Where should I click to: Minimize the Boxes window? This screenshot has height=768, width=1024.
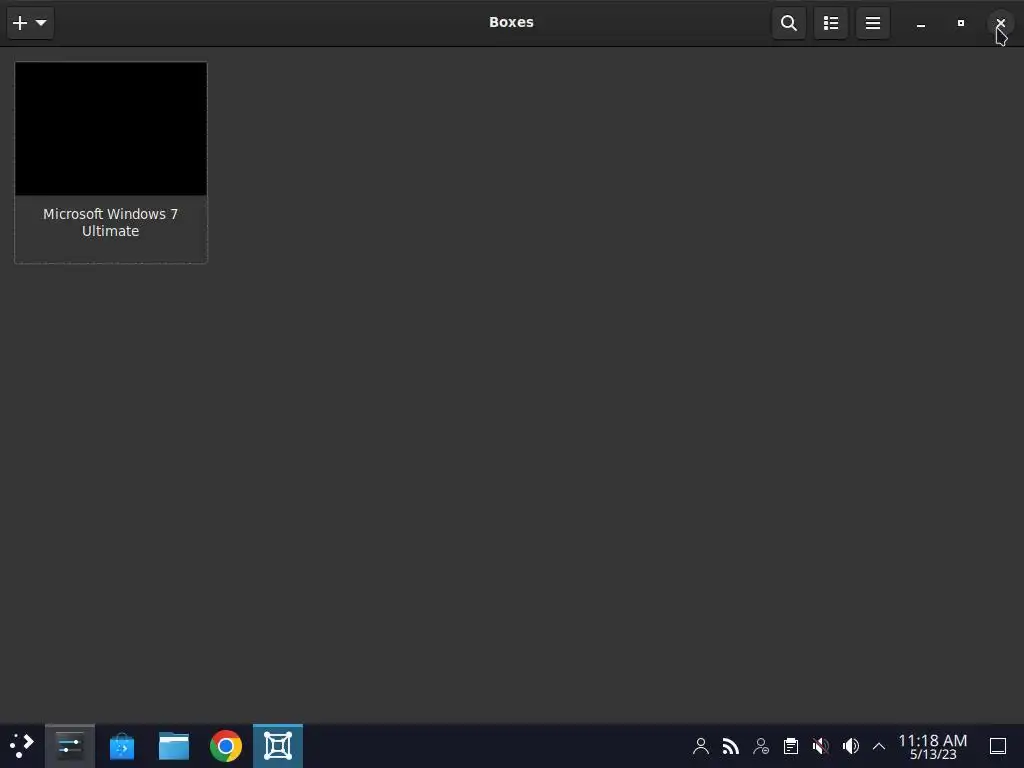click(x=921, y=24)
